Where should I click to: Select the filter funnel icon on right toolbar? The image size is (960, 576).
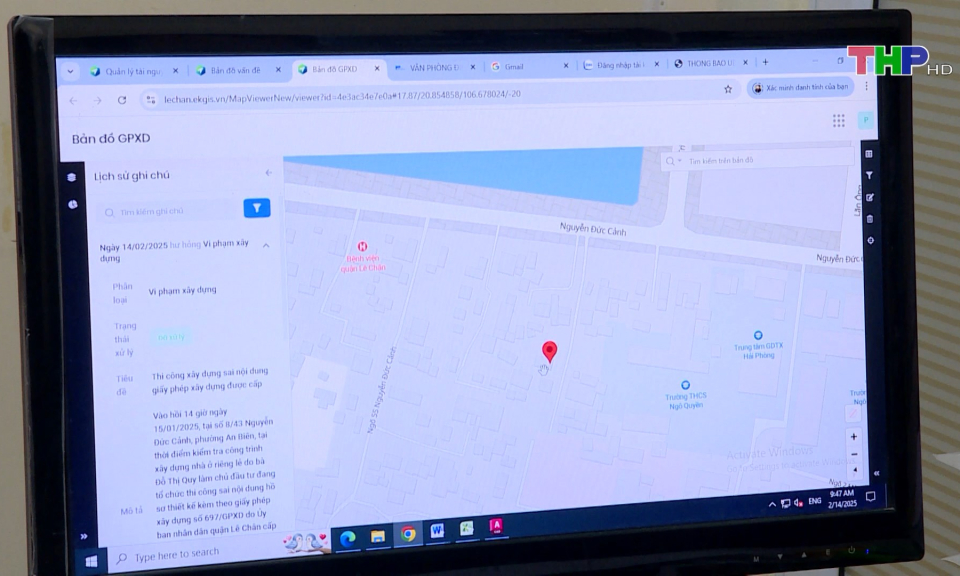(x=869, y=175)
